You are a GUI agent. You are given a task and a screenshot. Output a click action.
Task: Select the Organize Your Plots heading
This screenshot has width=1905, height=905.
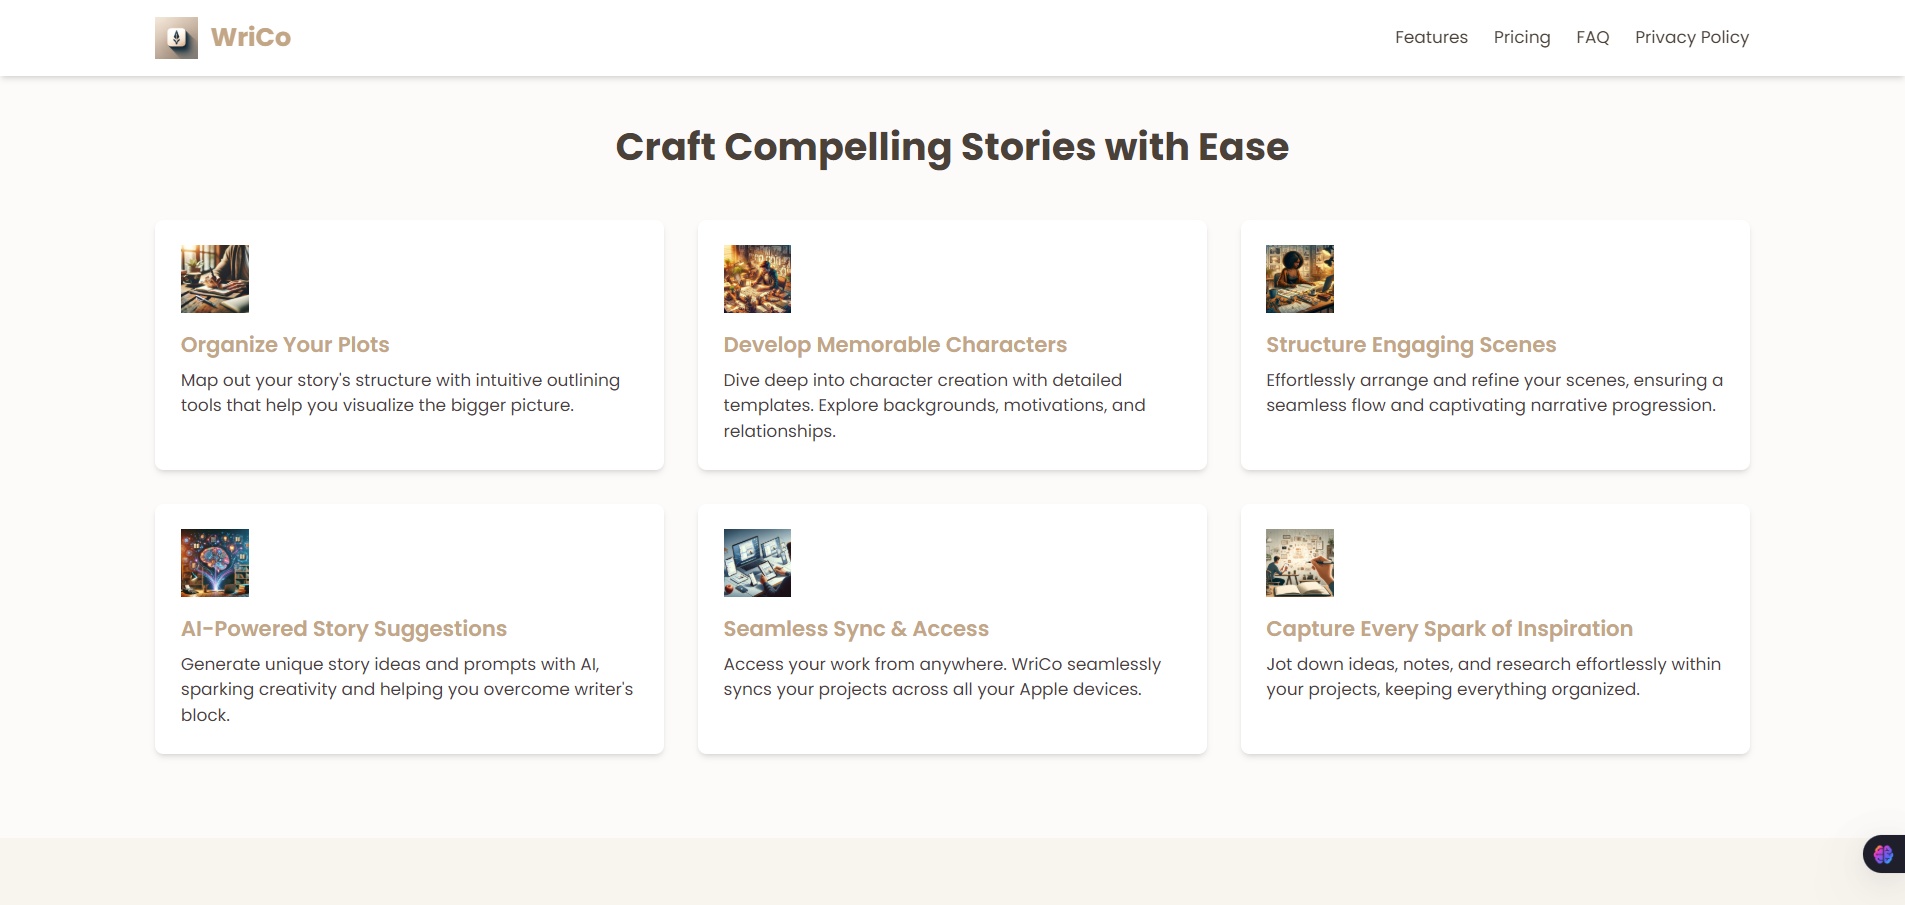pos(285,345)
